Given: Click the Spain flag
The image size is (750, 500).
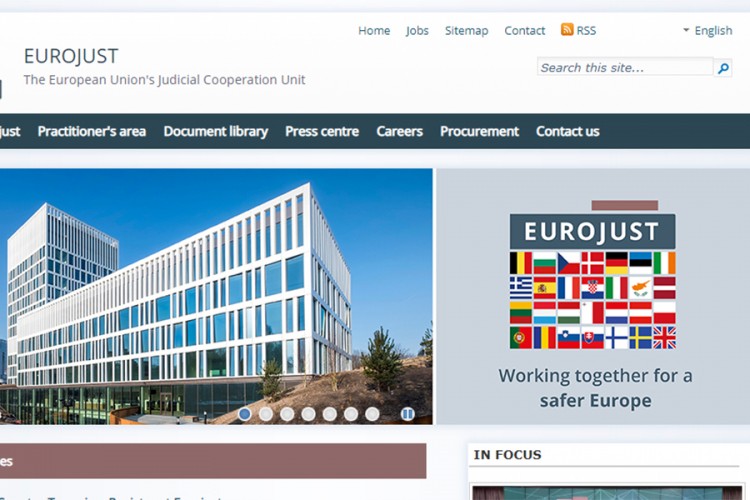Looking at the screenshot, I should coord(545,288).
